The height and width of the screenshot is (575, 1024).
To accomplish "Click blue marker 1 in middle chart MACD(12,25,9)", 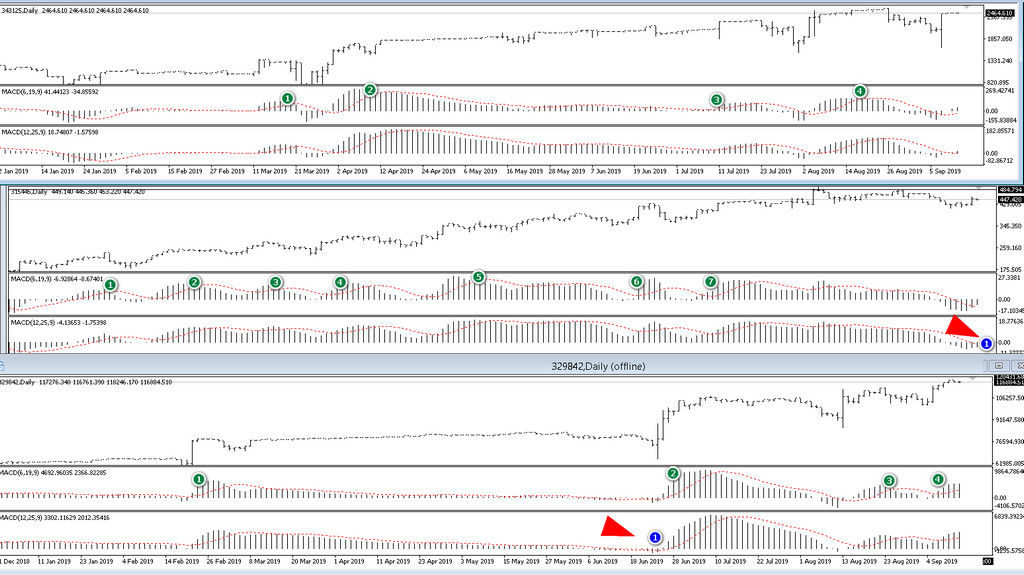I will tap(986, 343).
